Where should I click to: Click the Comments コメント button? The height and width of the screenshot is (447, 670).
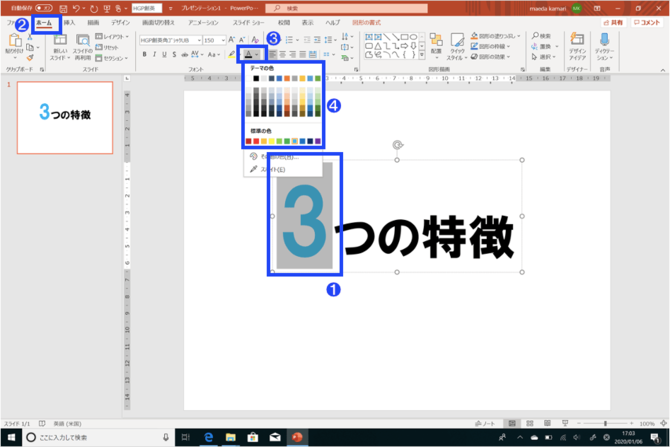[647, 23]
